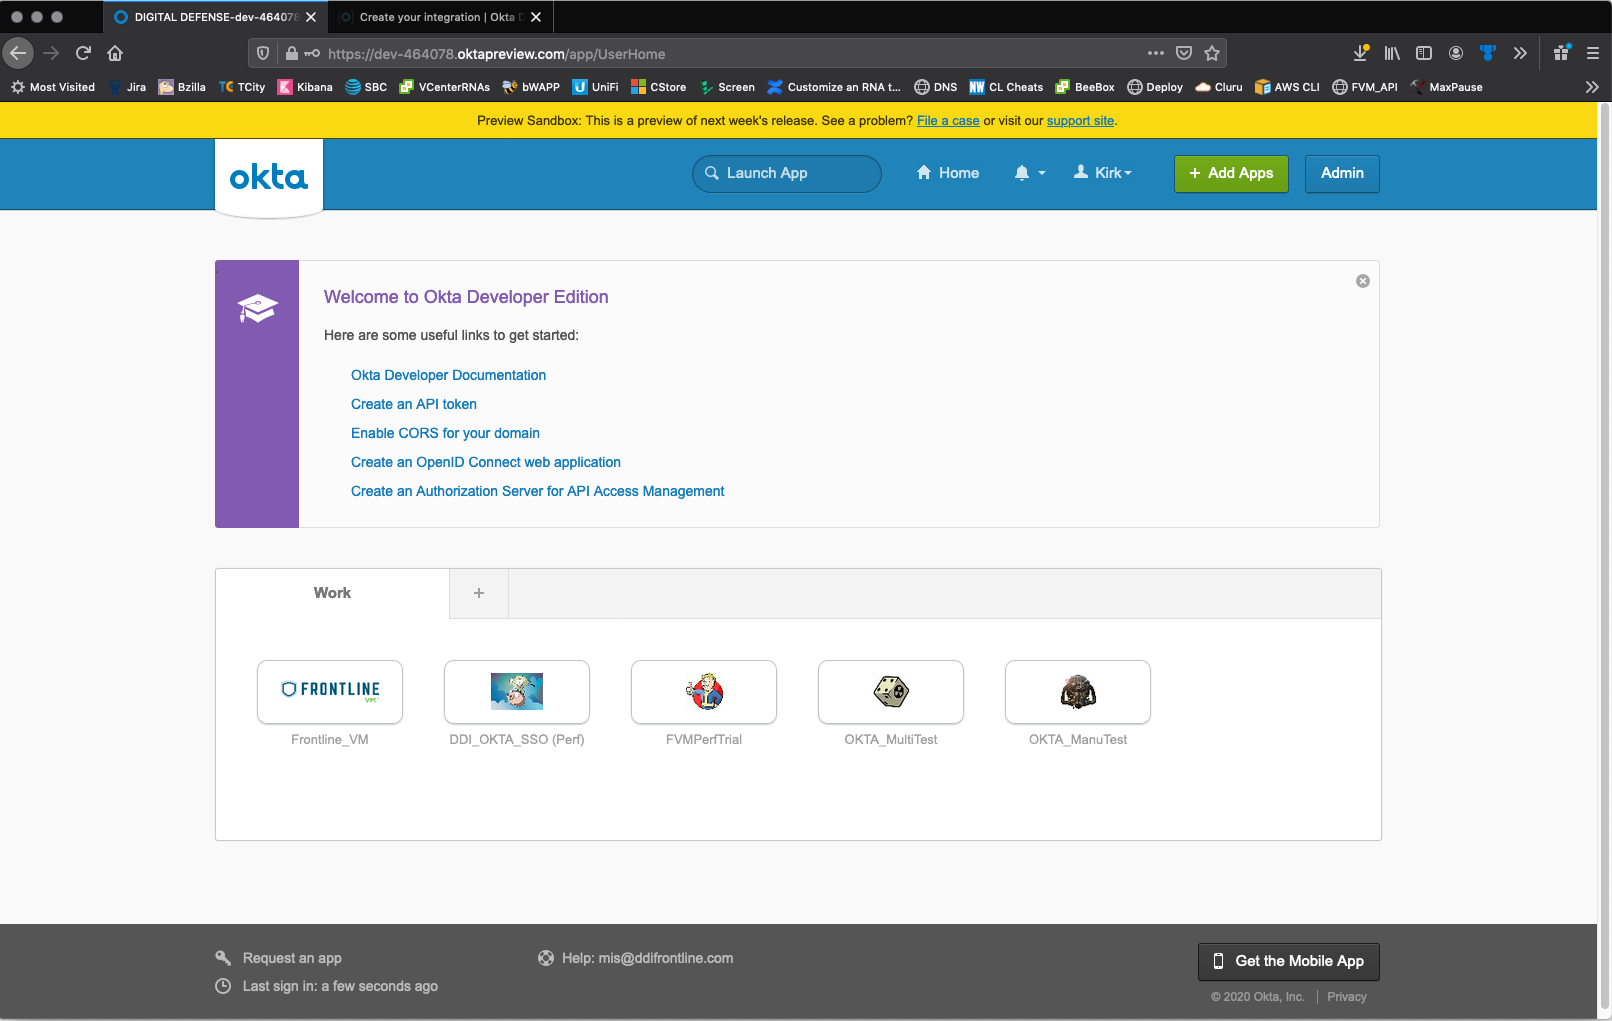
Task: Click the Launch App search field
Action: pos(787,173)
